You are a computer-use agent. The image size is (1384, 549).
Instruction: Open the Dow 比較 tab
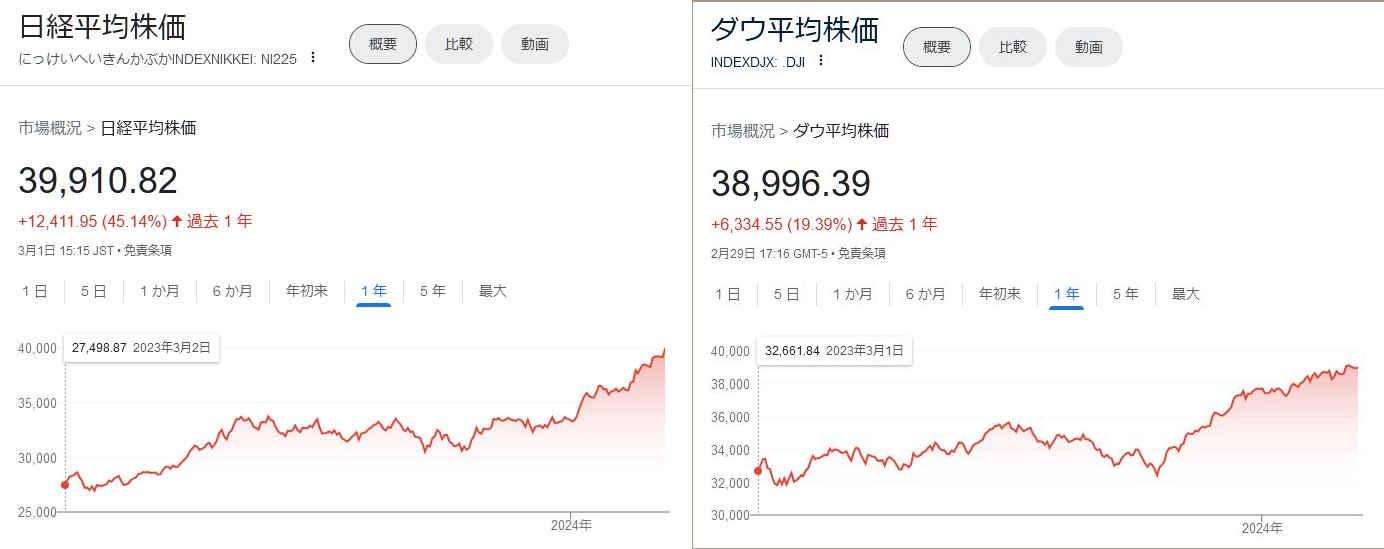1013,47
